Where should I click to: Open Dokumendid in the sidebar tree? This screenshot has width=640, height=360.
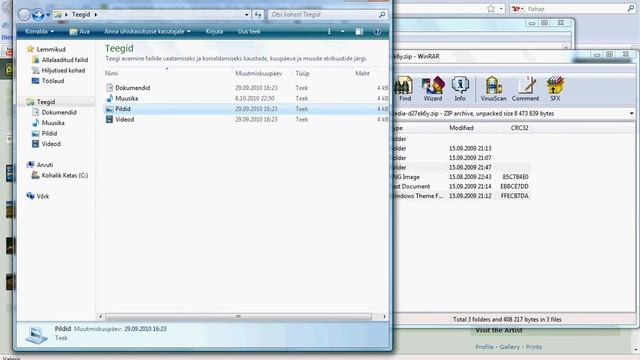(54, 112)
